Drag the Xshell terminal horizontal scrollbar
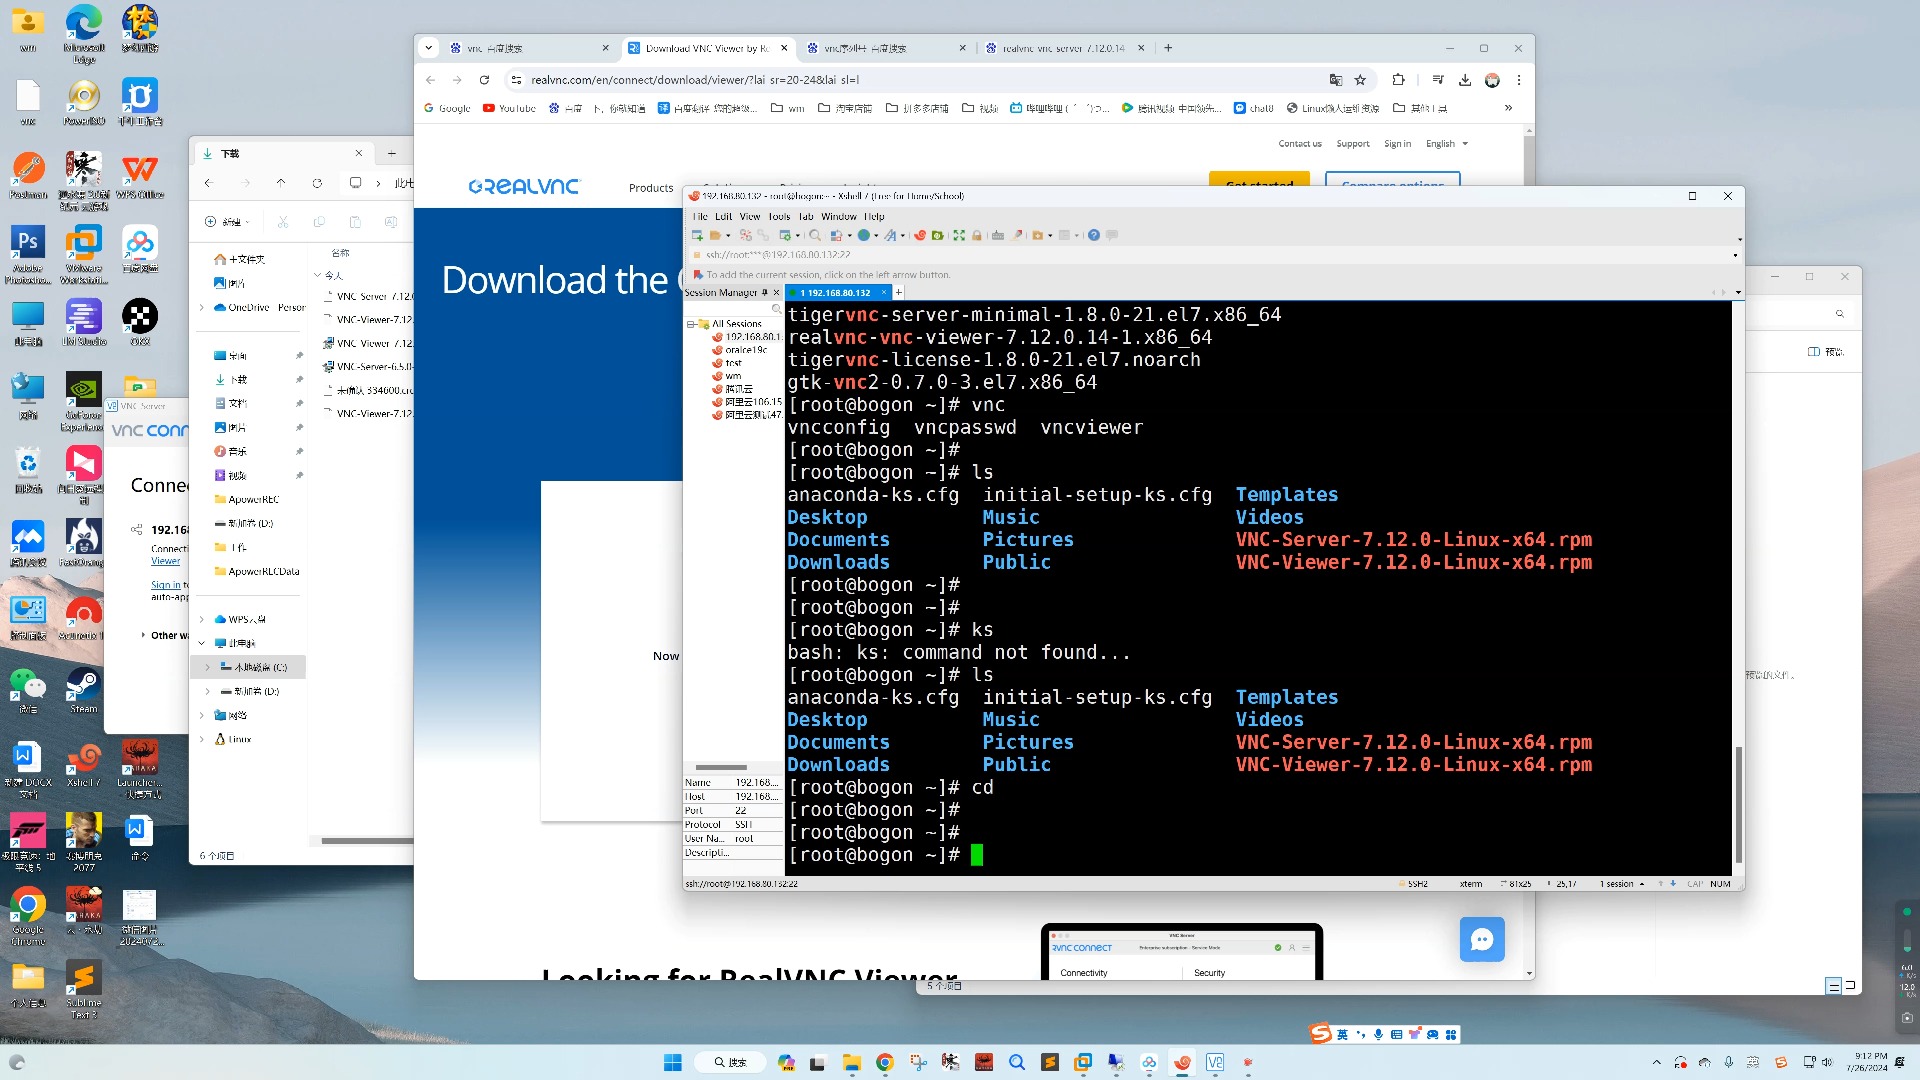The height and width of the screenshot is (1080, 1920). pyautogui.click(x=725, y=767)
